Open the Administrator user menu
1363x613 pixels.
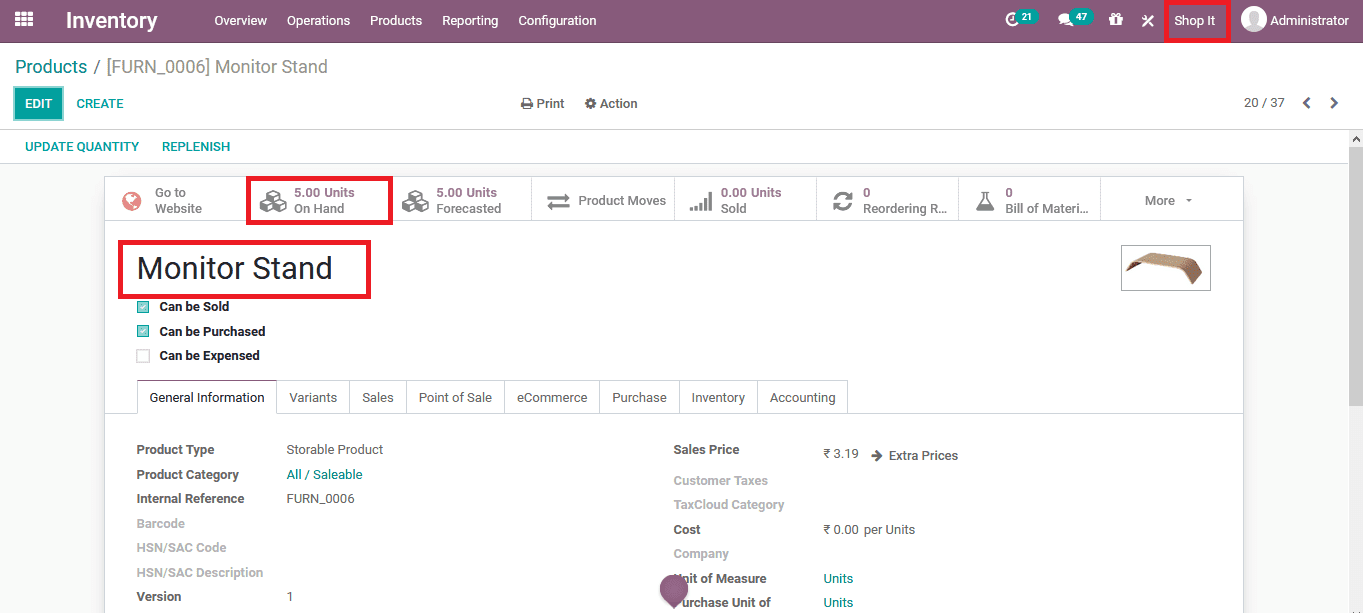tap(1296, 20)
